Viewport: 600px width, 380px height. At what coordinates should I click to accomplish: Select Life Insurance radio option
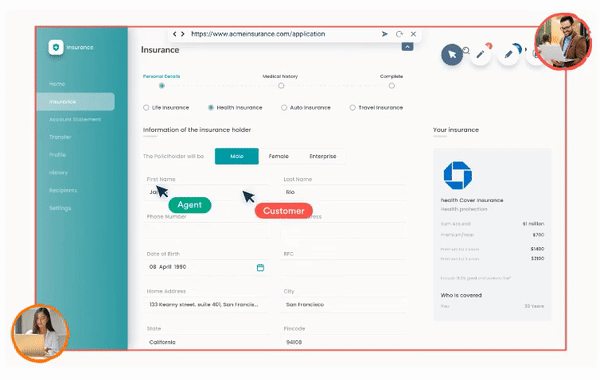click(x=146, y=108)
